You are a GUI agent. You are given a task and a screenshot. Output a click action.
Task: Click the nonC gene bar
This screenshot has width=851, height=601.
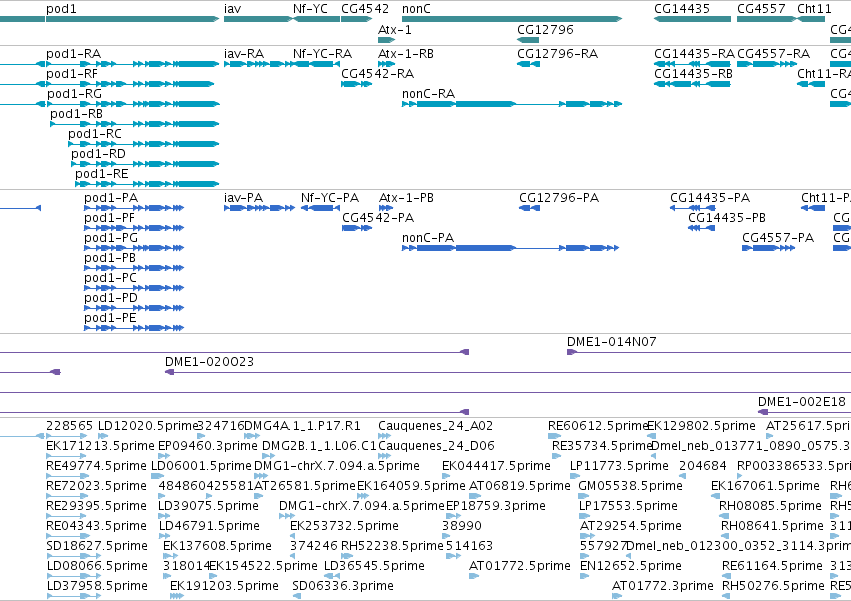point(512,19)
